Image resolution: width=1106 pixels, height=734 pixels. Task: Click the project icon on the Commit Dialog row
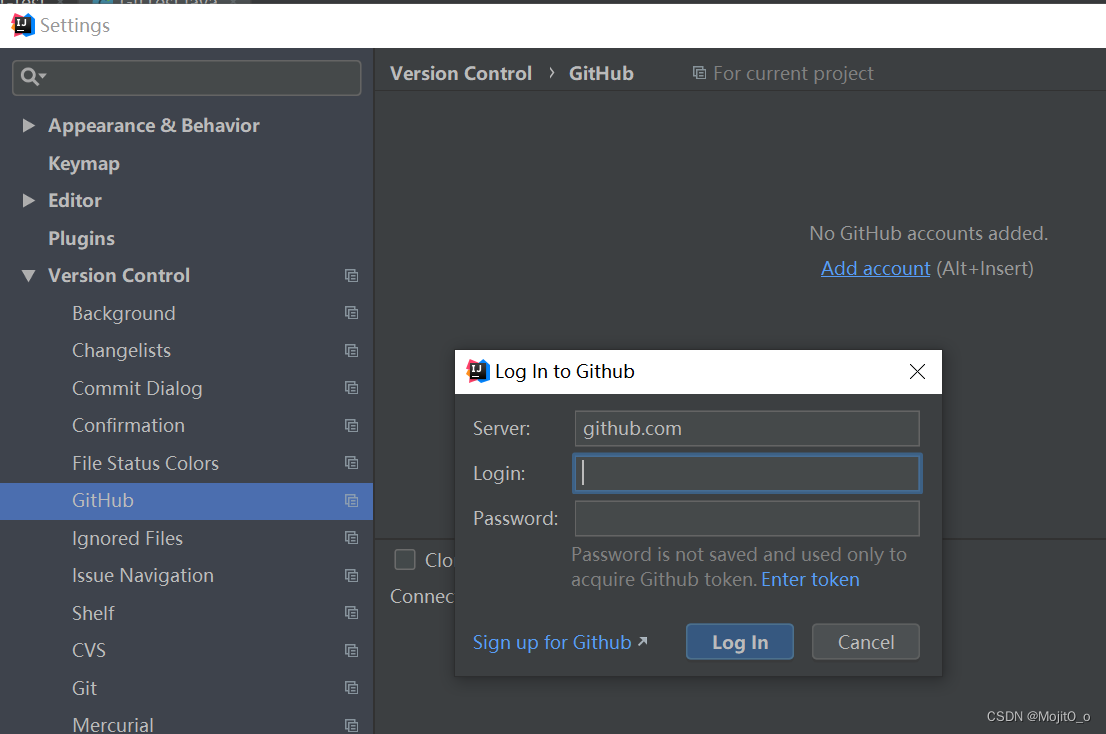pyautogui.click(x=351, y=388)
